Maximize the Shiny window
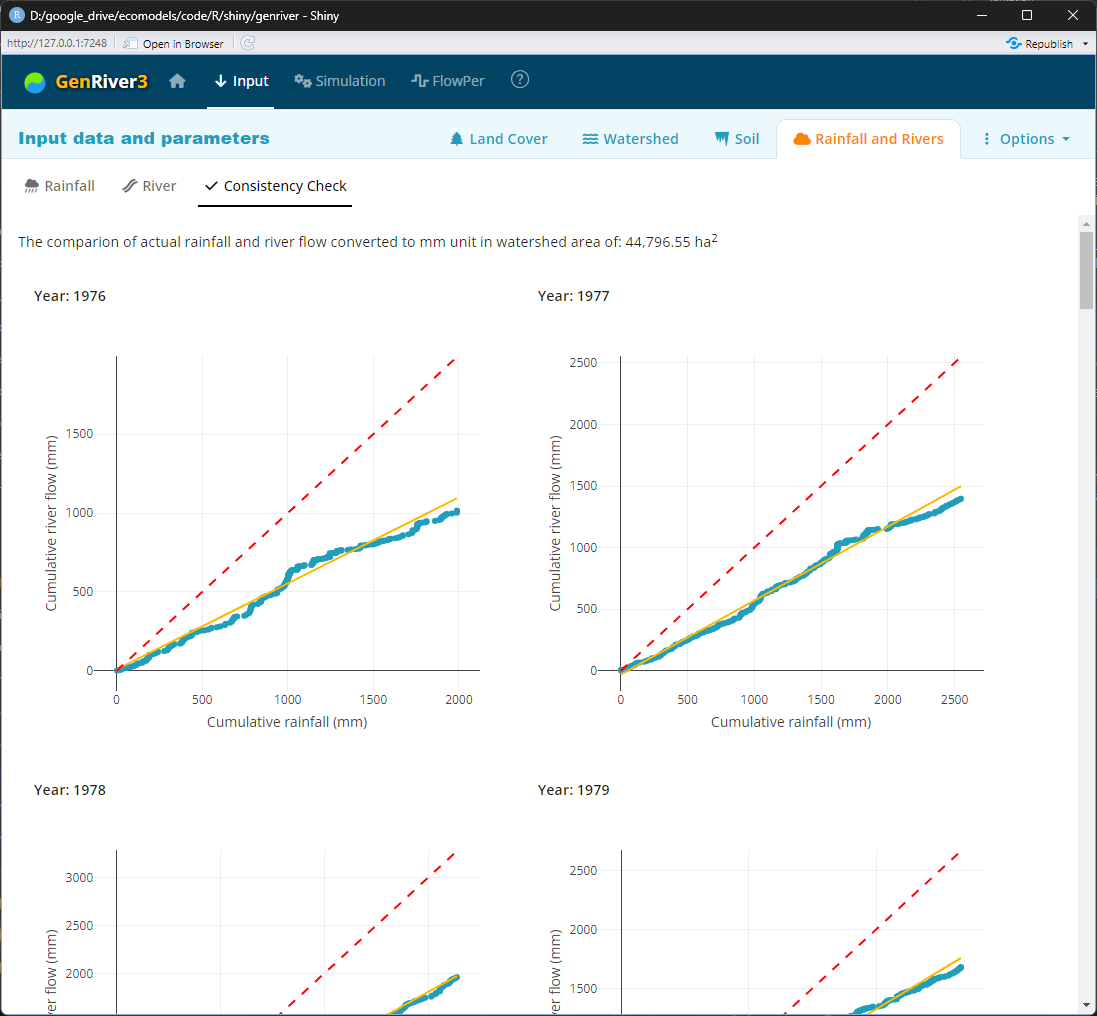This screenshot has height=1016, width=1097. 1027,15
